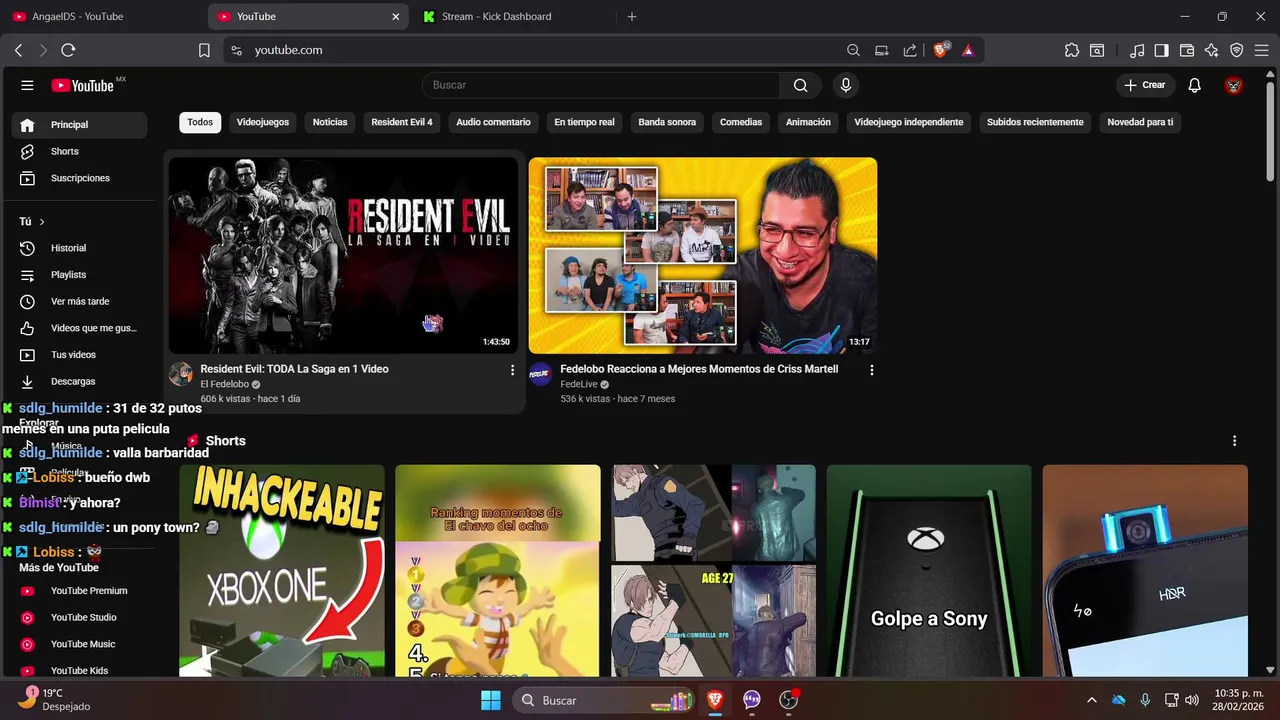
Task: Open the YouTube hamburger guide menu
Action: [x=27, y=85]
